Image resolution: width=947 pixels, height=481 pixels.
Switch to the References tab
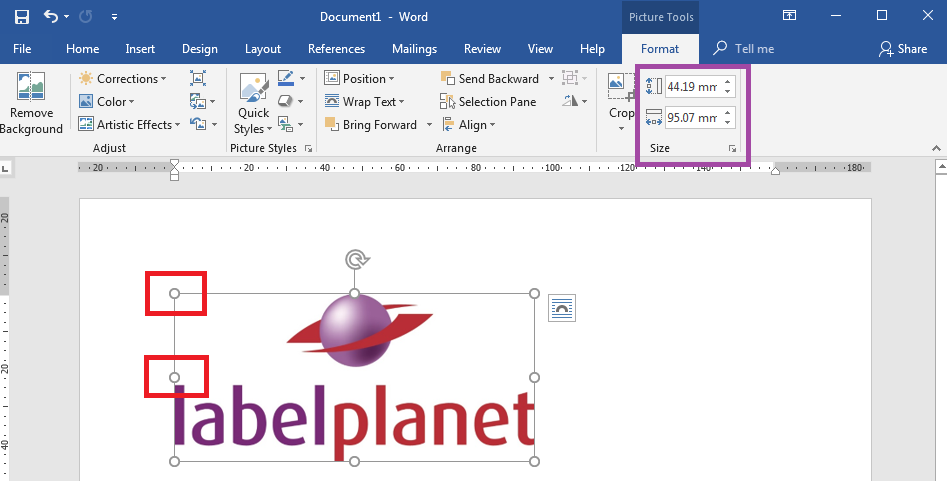tap(336, 49)
